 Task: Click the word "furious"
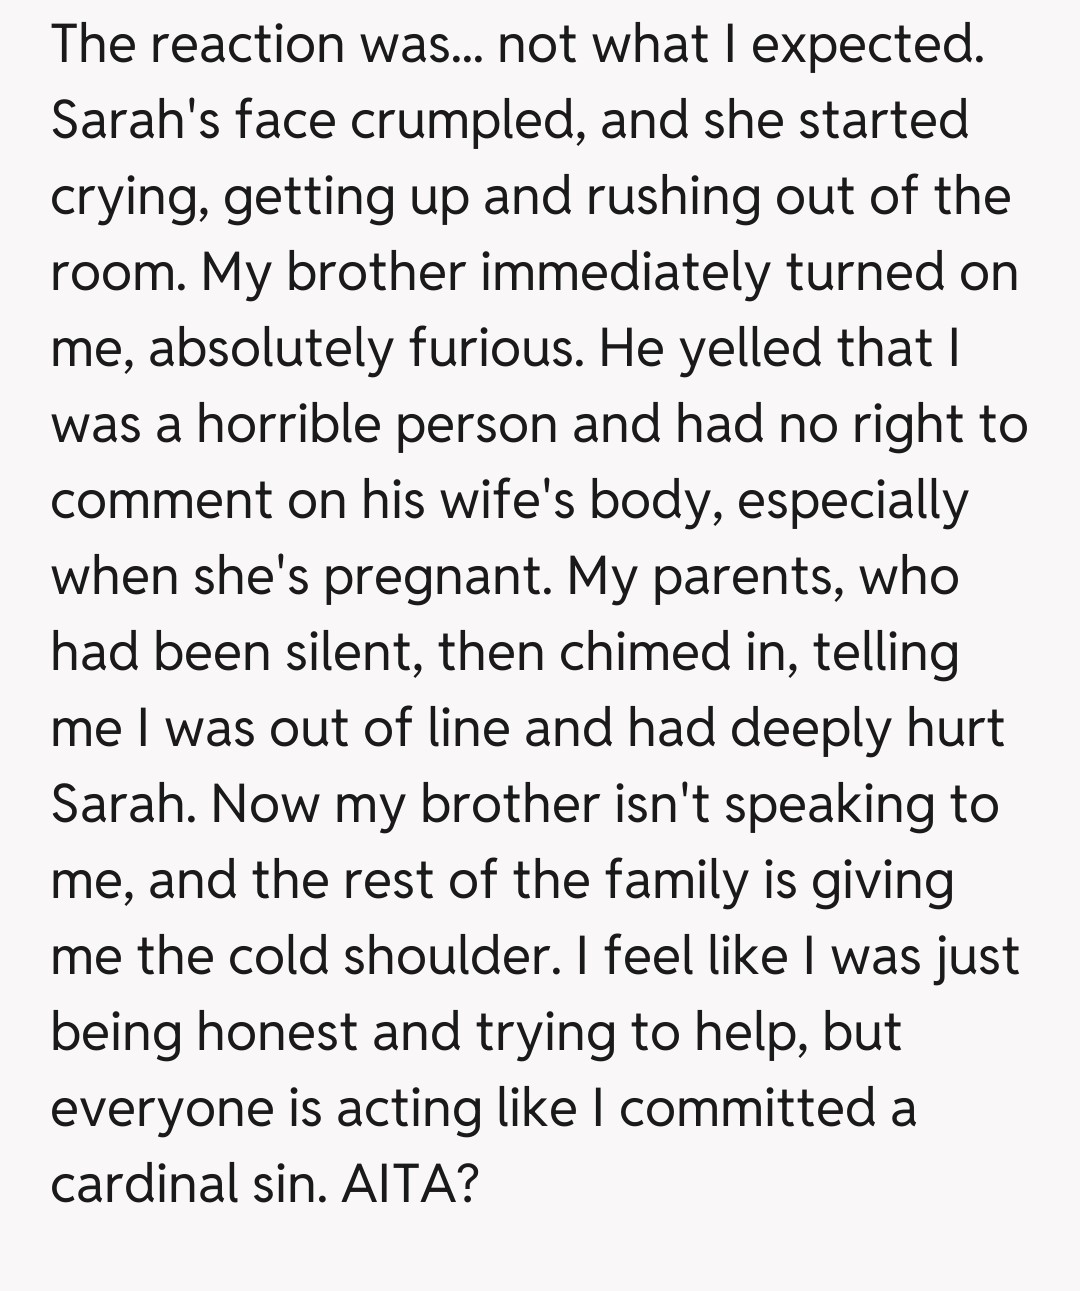pyautogui.click(x=495, y=349)
